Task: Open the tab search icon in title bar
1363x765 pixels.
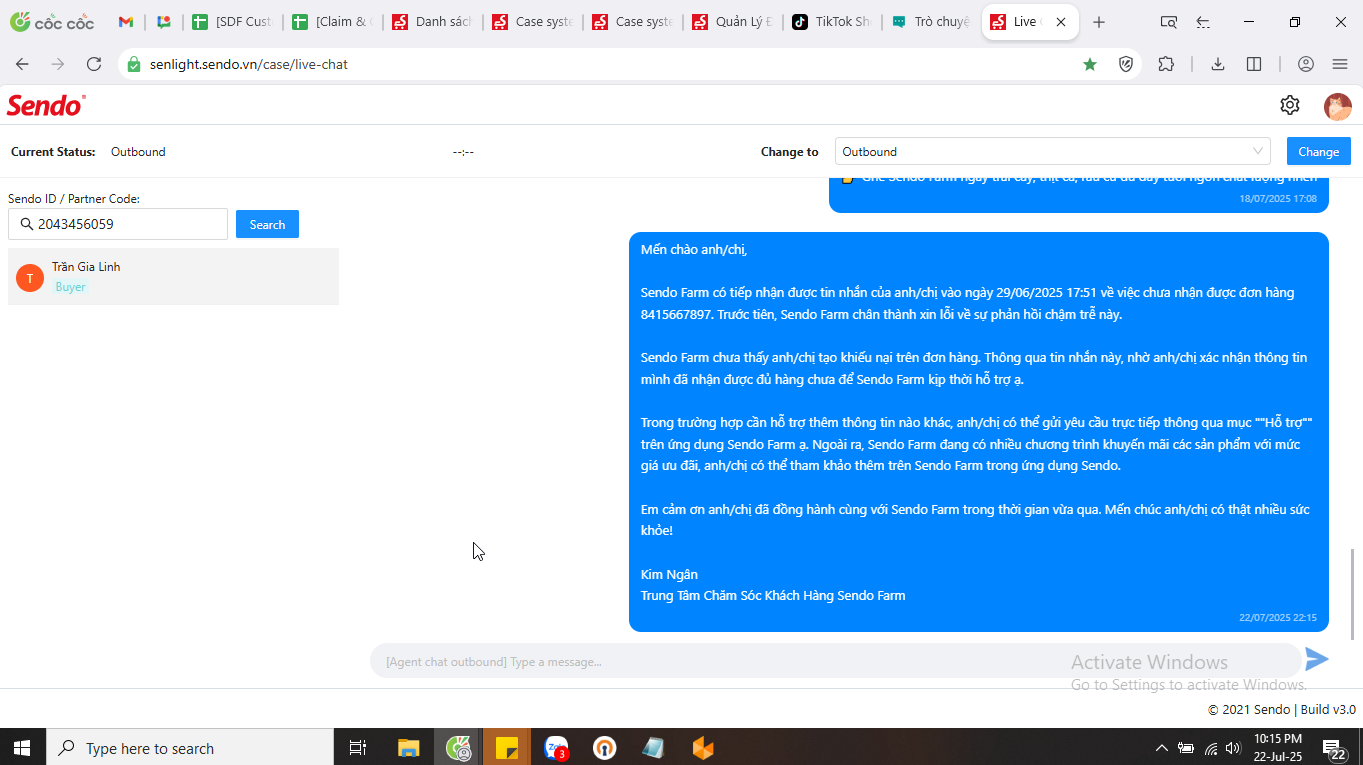Action: tap(1168, 22)
